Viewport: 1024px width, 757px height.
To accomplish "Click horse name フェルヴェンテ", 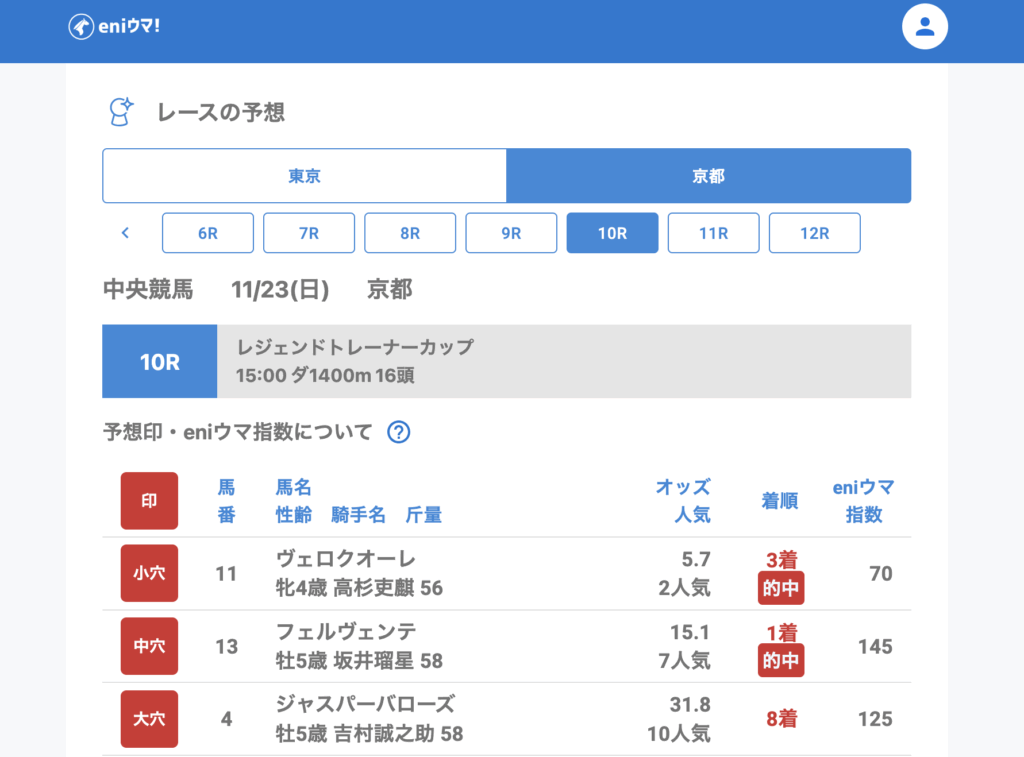I will point(346,631).
